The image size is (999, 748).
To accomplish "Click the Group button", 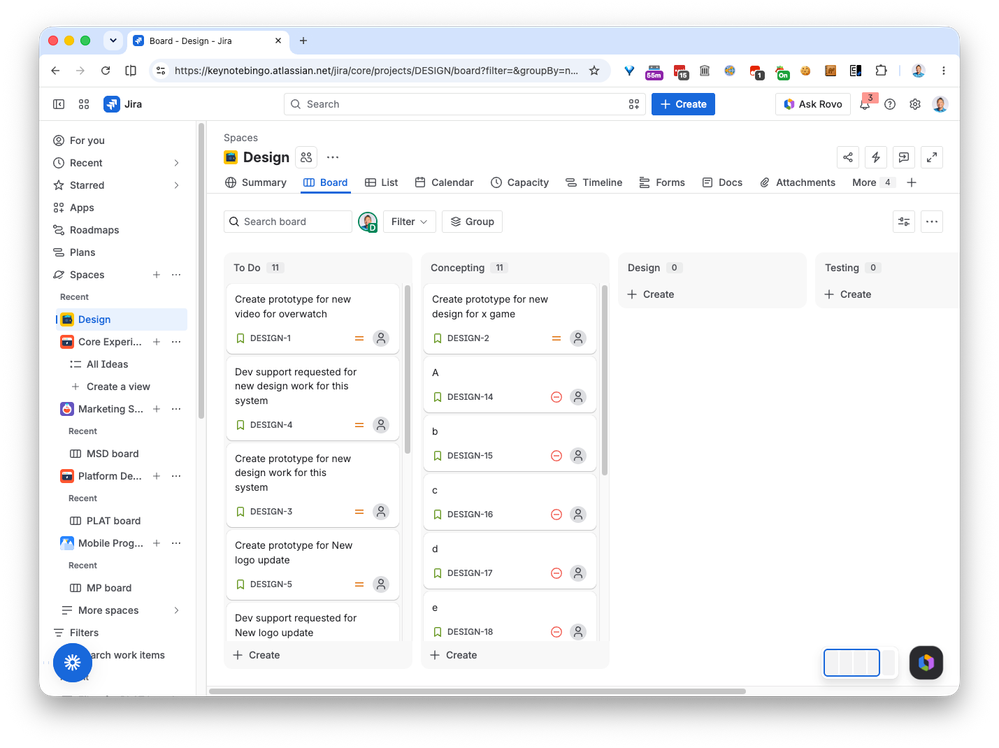I will click(472, 222).
